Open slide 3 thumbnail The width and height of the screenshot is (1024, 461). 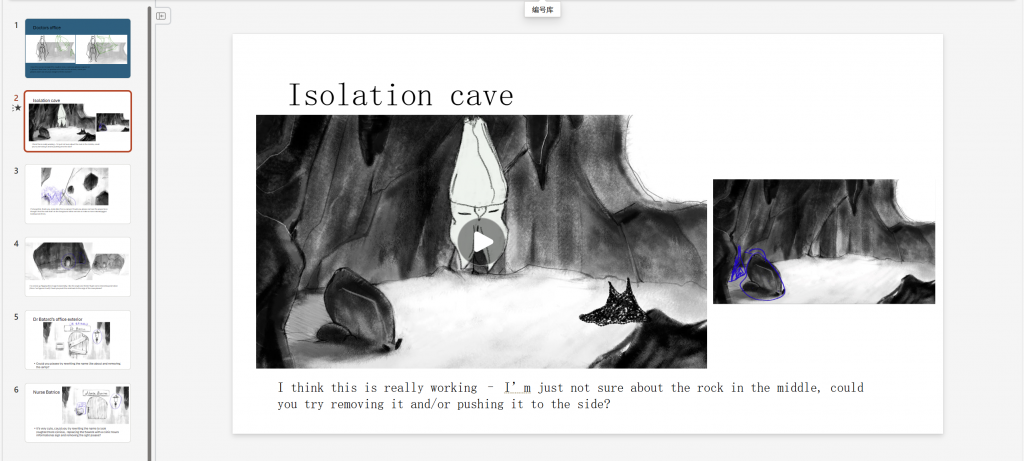77,194
